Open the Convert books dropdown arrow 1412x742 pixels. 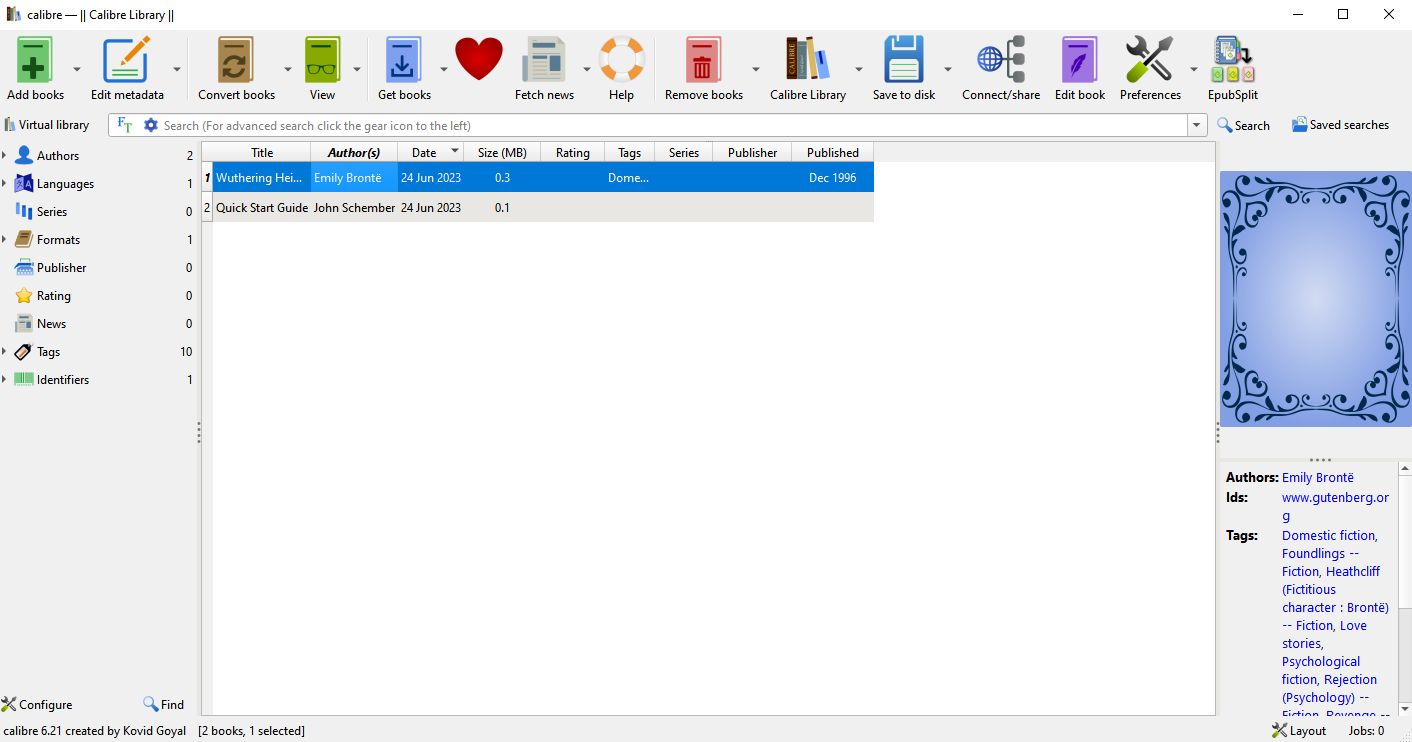(288, 69)
